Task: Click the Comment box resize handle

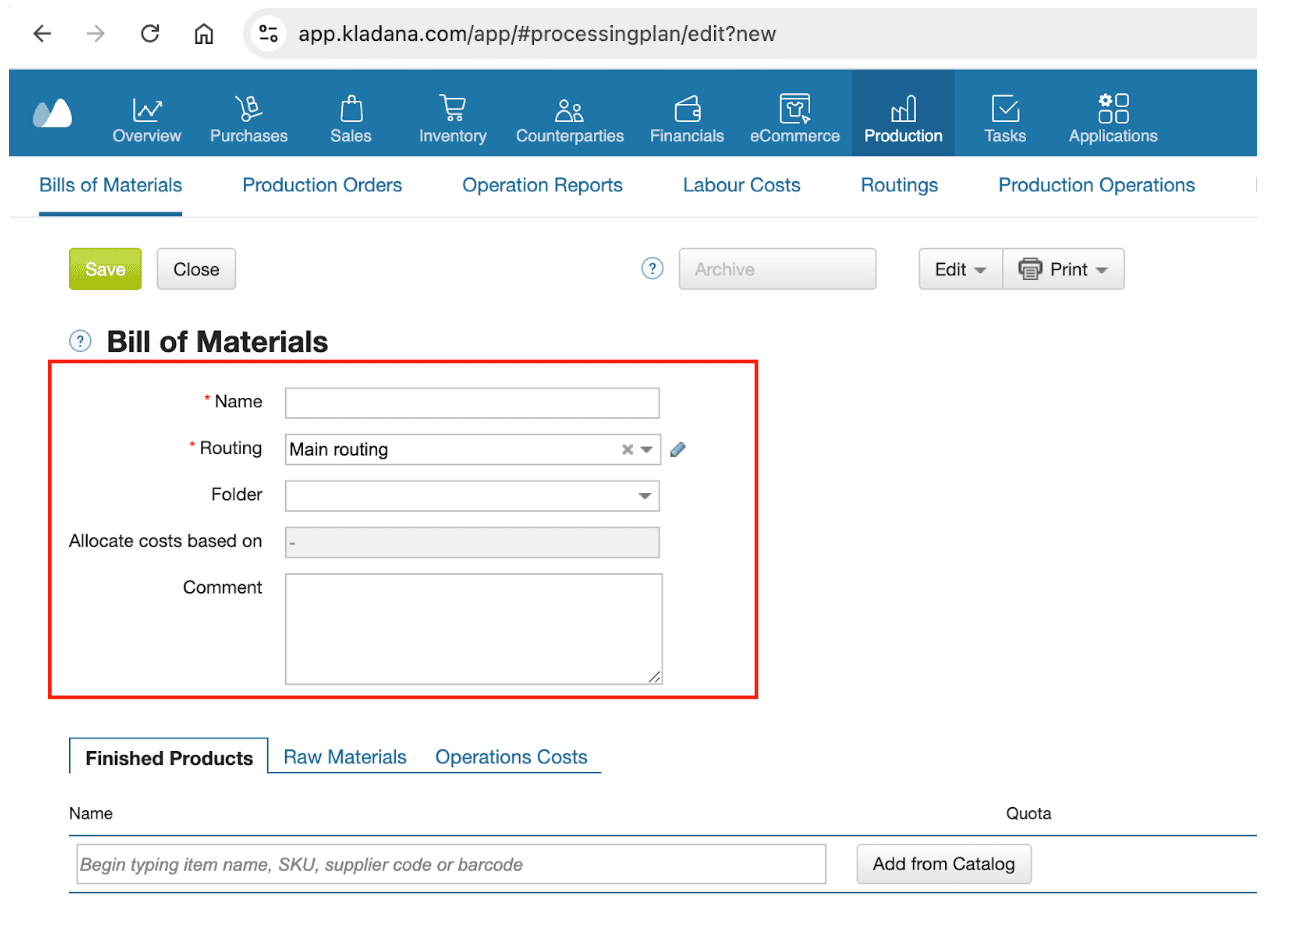Action: point(654,677)
